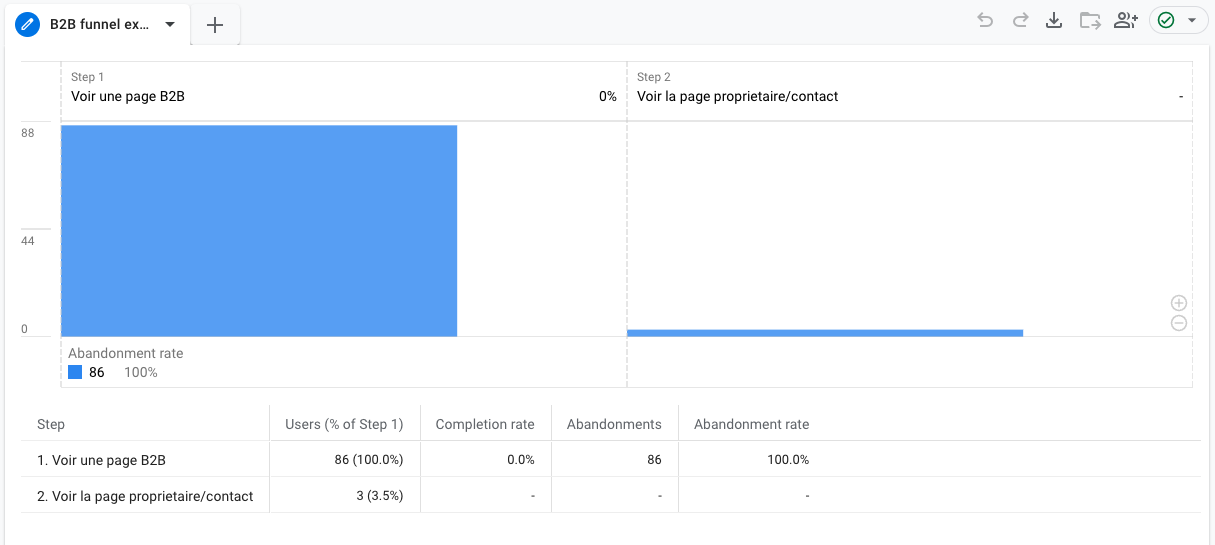Download the exploration data

click(x=1054, y=21)
